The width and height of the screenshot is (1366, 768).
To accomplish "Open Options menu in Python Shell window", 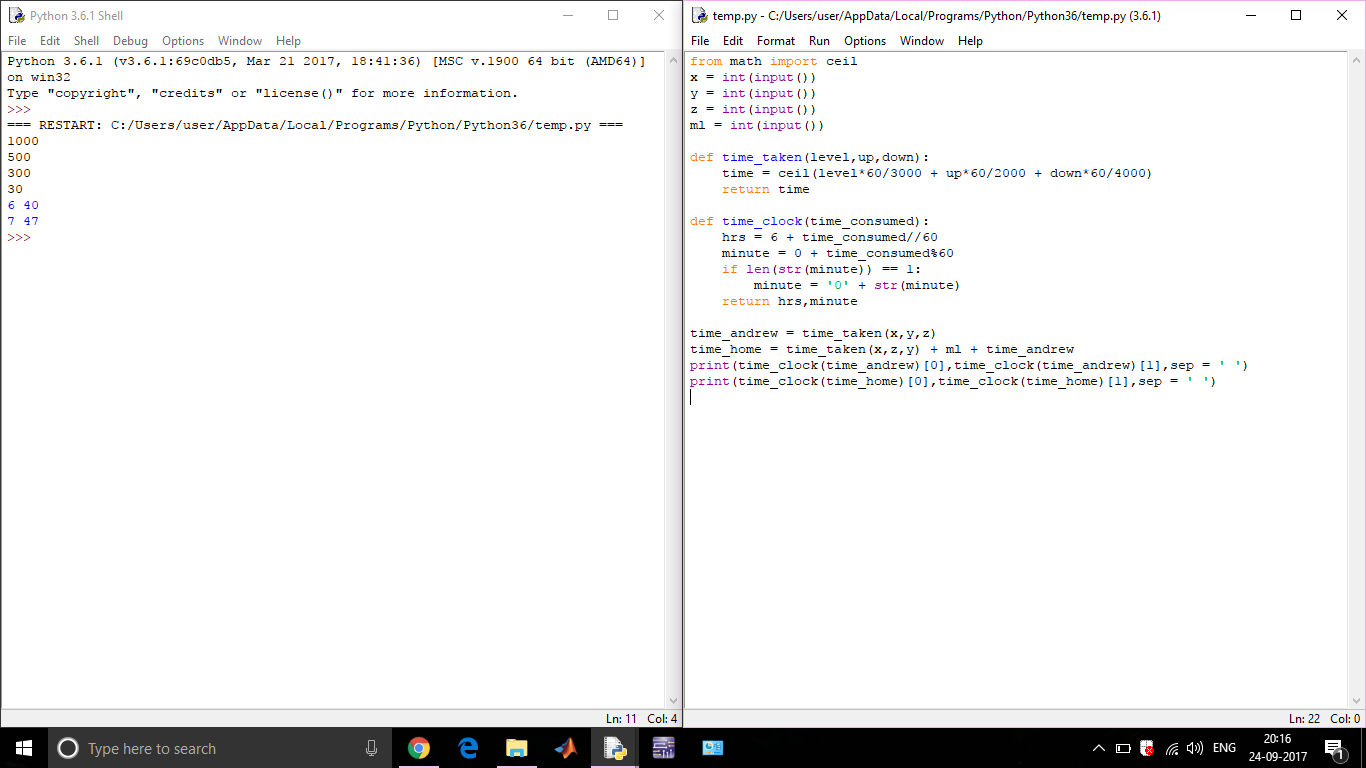I will click(x=183, y=41).
